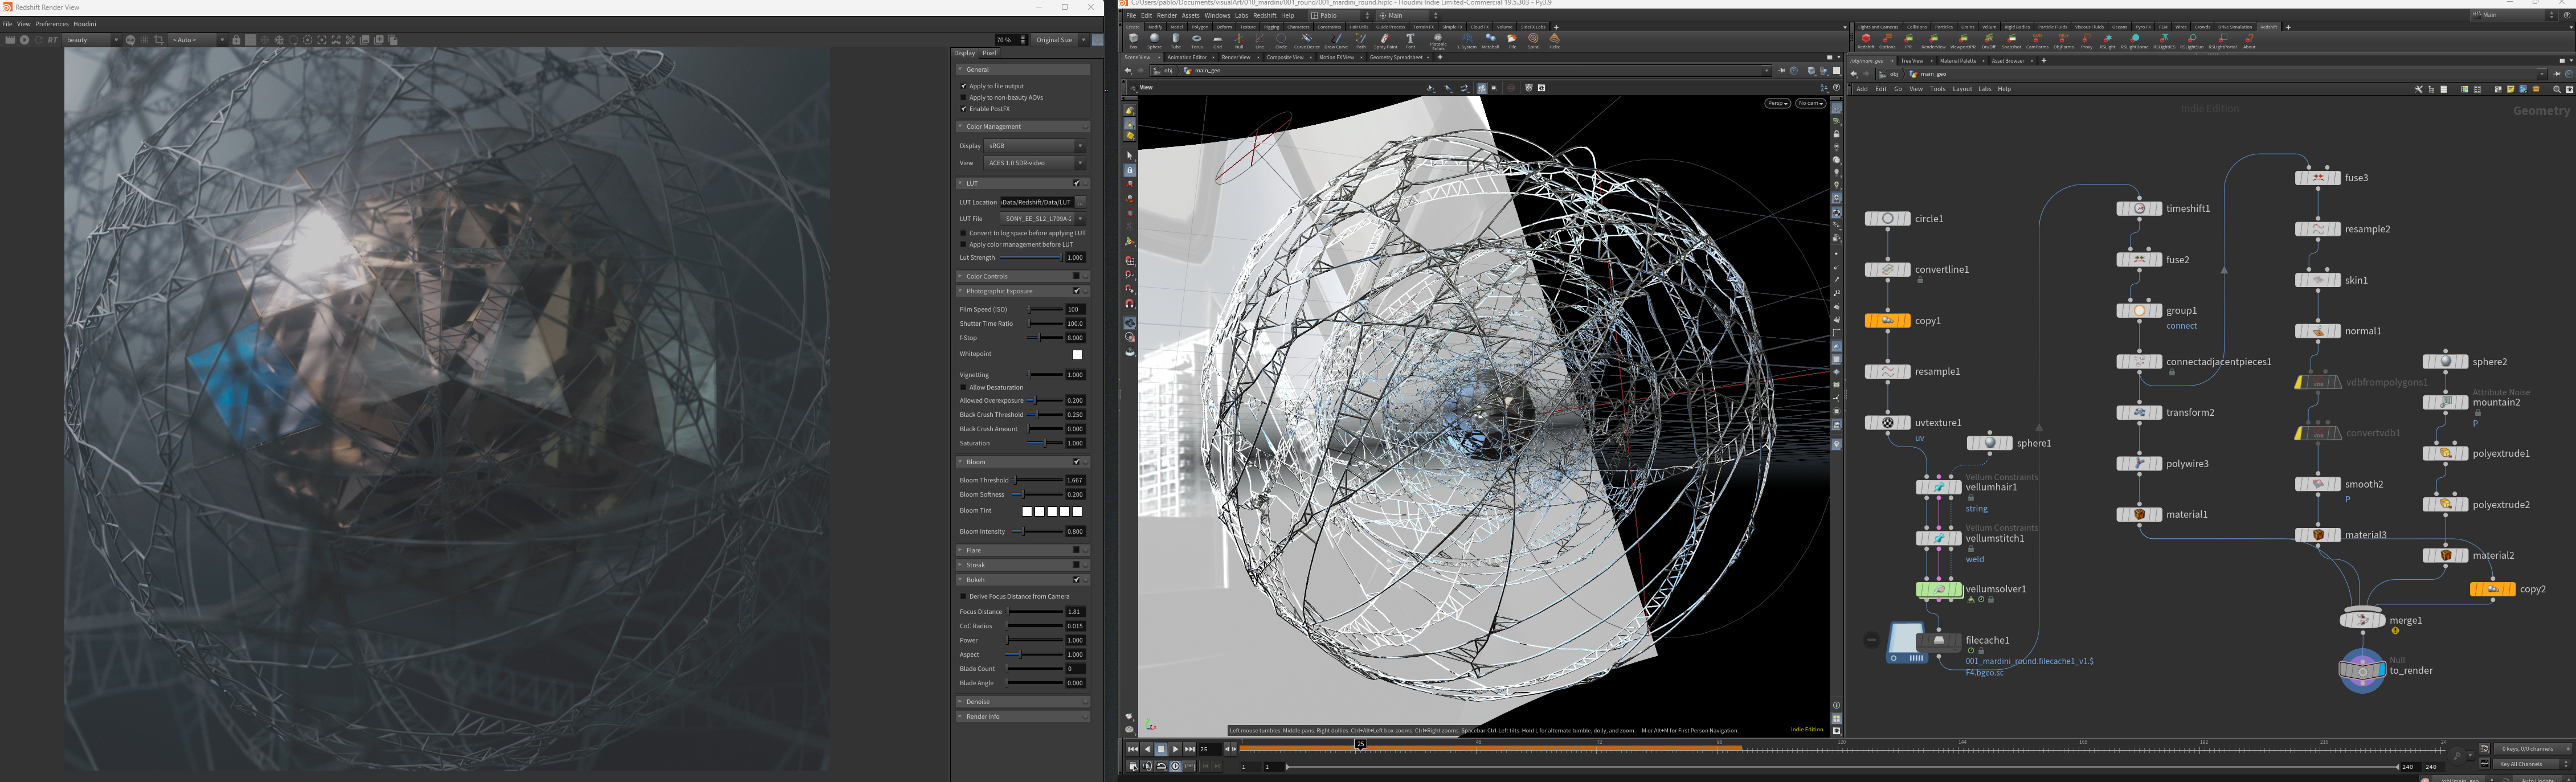This screenshot has width=2576, height=782.
Task: Click the No cam viewport button
Action: pos(1810,103)
